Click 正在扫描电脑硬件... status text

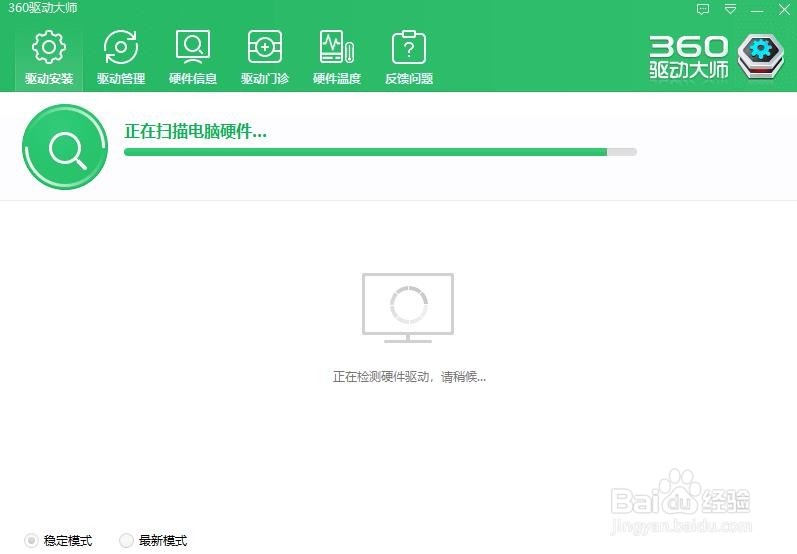196,132
